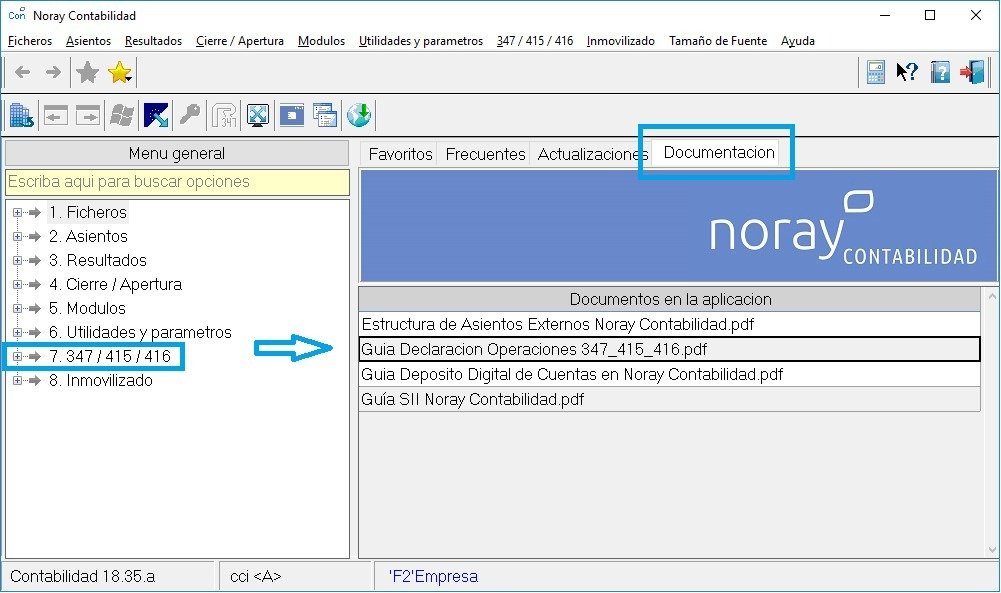
Task: Expand the 5. Modulos tree node
Action: 18,308
